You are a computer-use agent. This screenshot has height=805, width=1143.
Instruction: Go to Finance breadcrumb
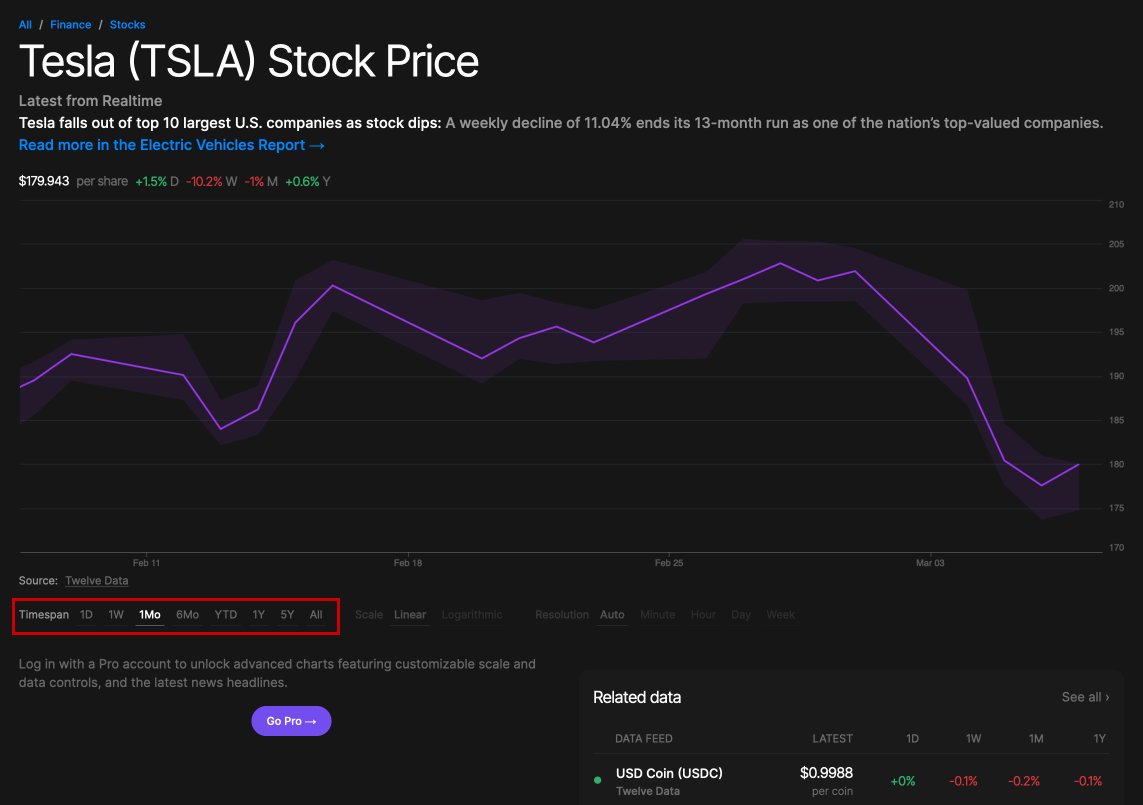coord(71,25)
